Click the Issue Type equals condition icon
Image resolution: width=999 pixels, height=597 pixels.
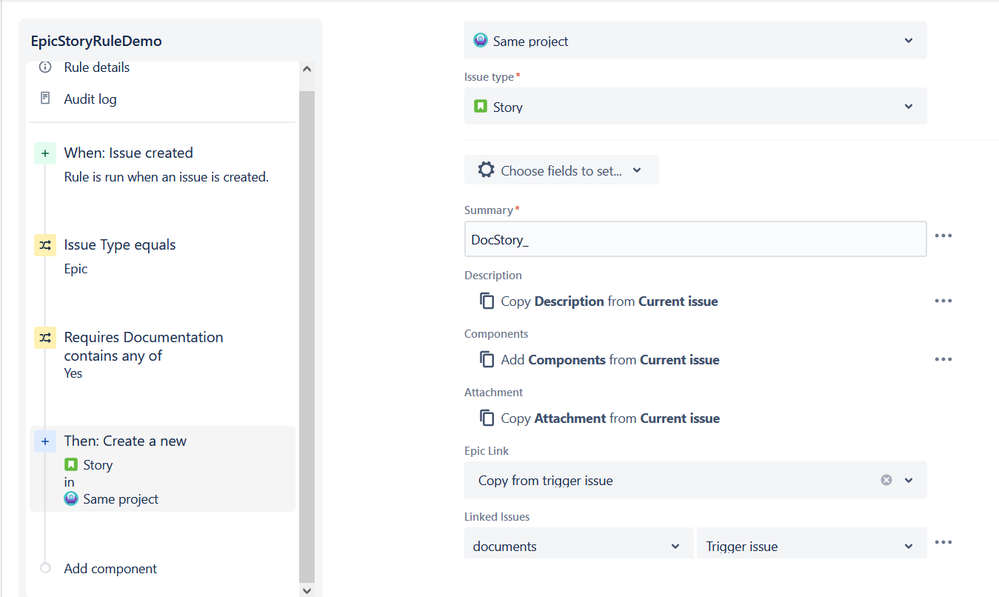(x=45, y=245)
